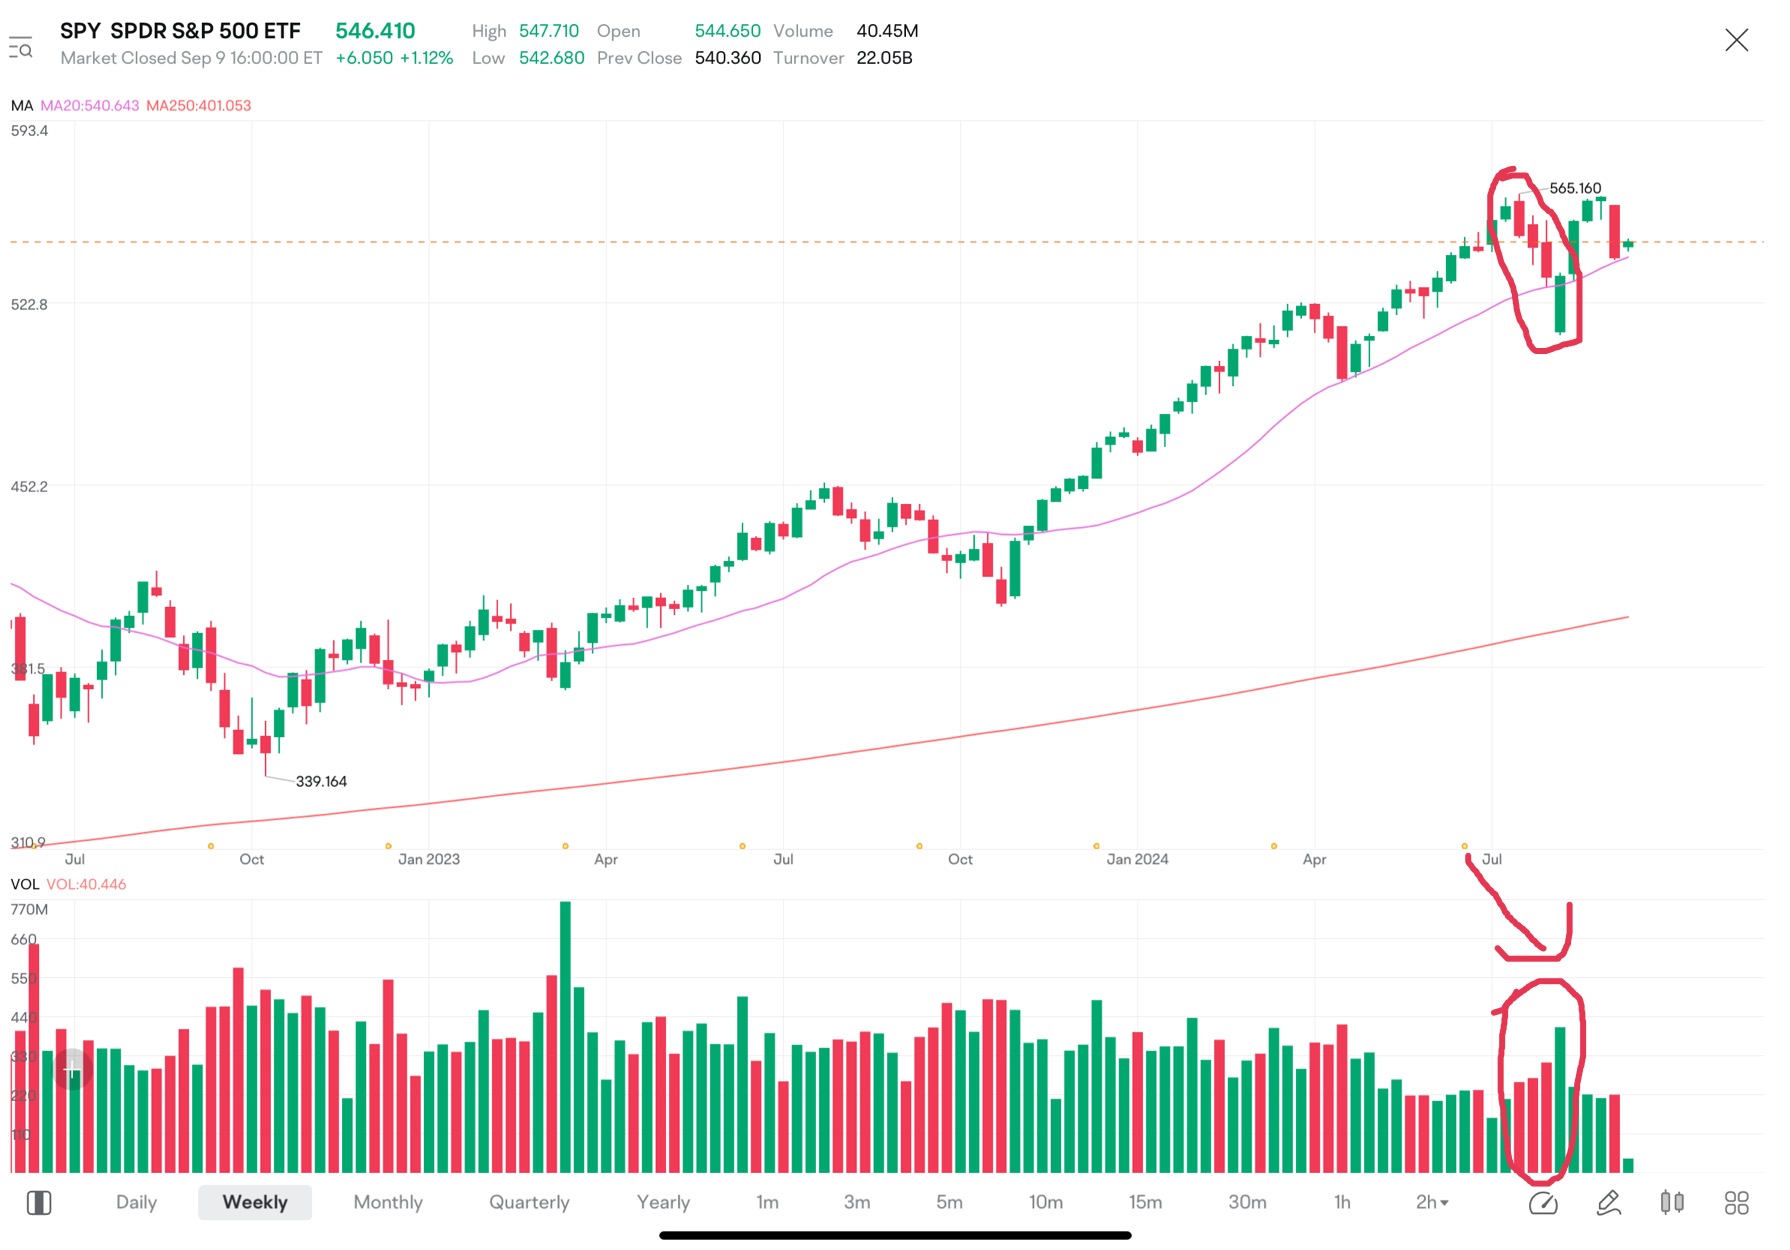Close the full-screen chart view

point(1737,40)
